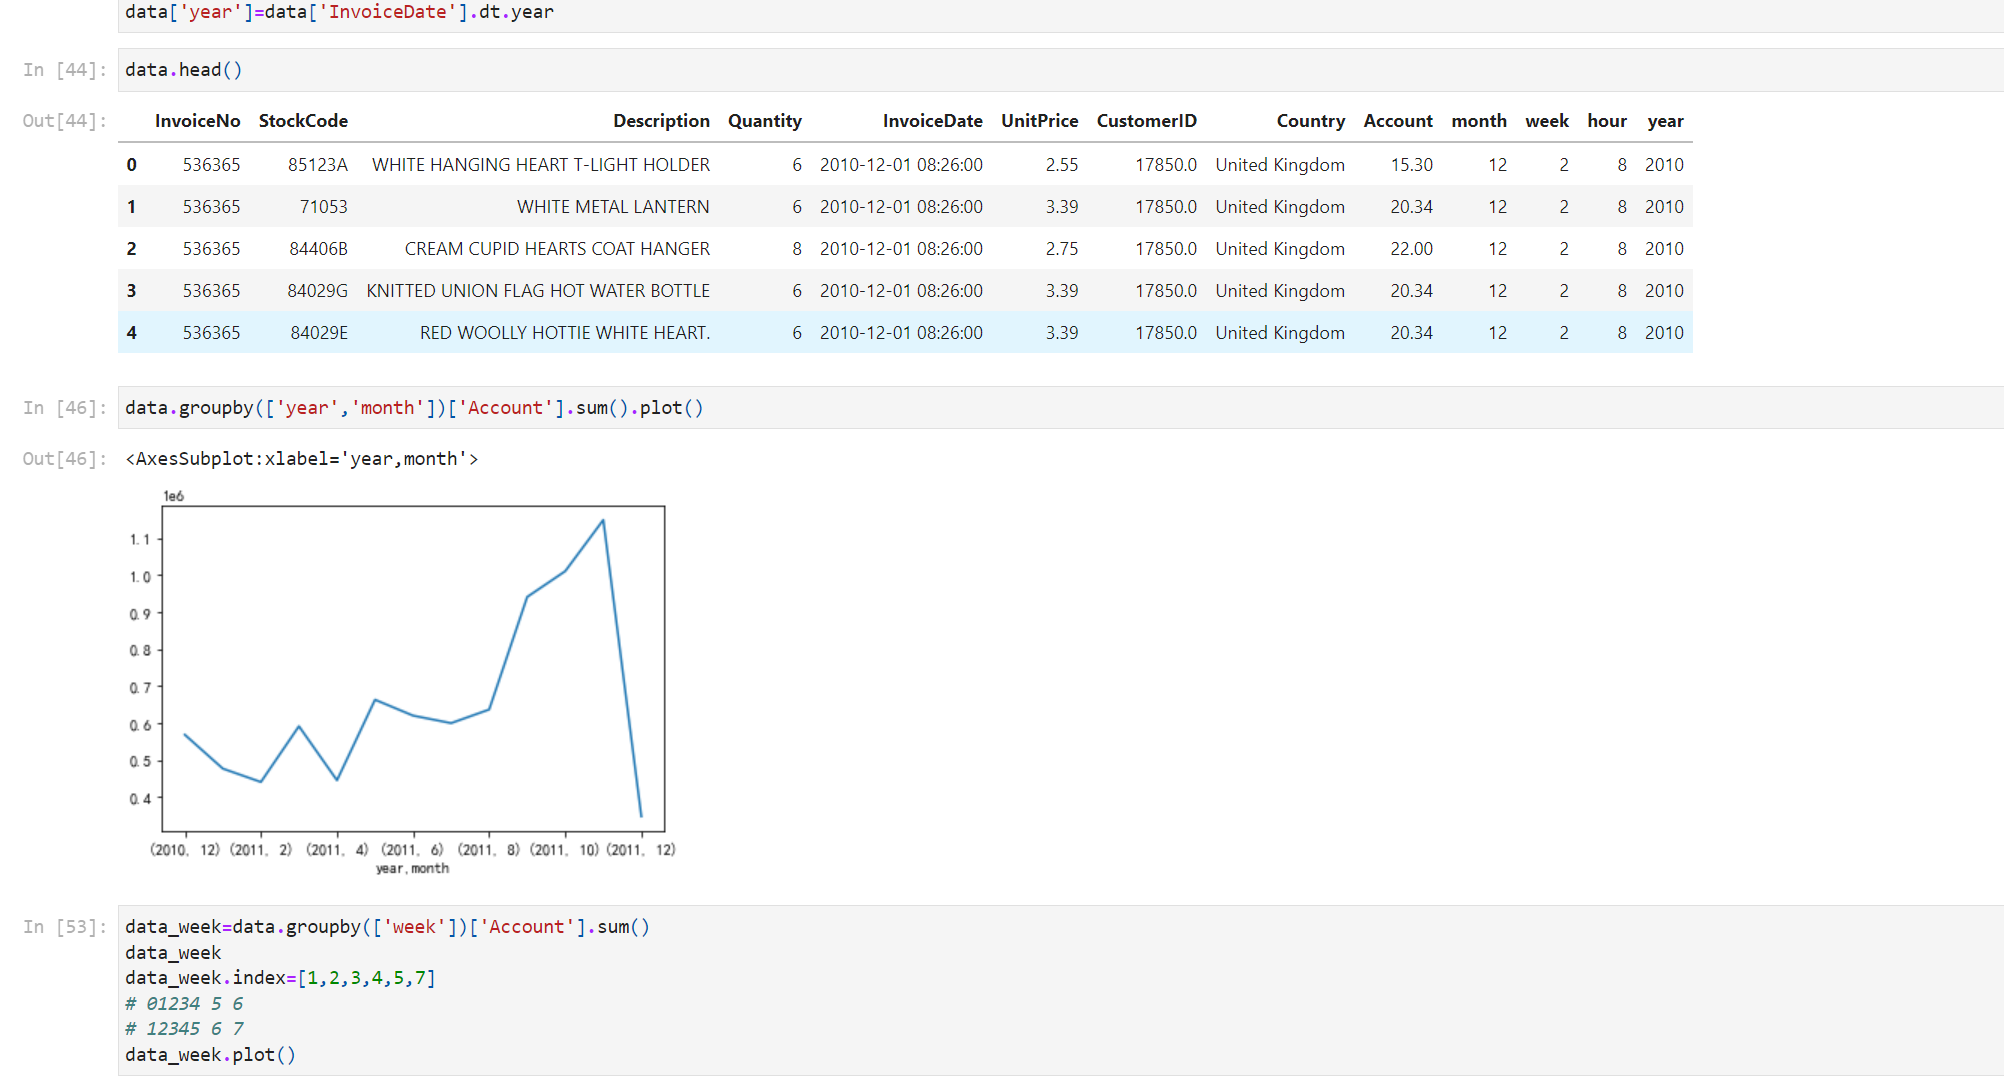
Task: Click row index 0 in the table
Action: [132, 165]
